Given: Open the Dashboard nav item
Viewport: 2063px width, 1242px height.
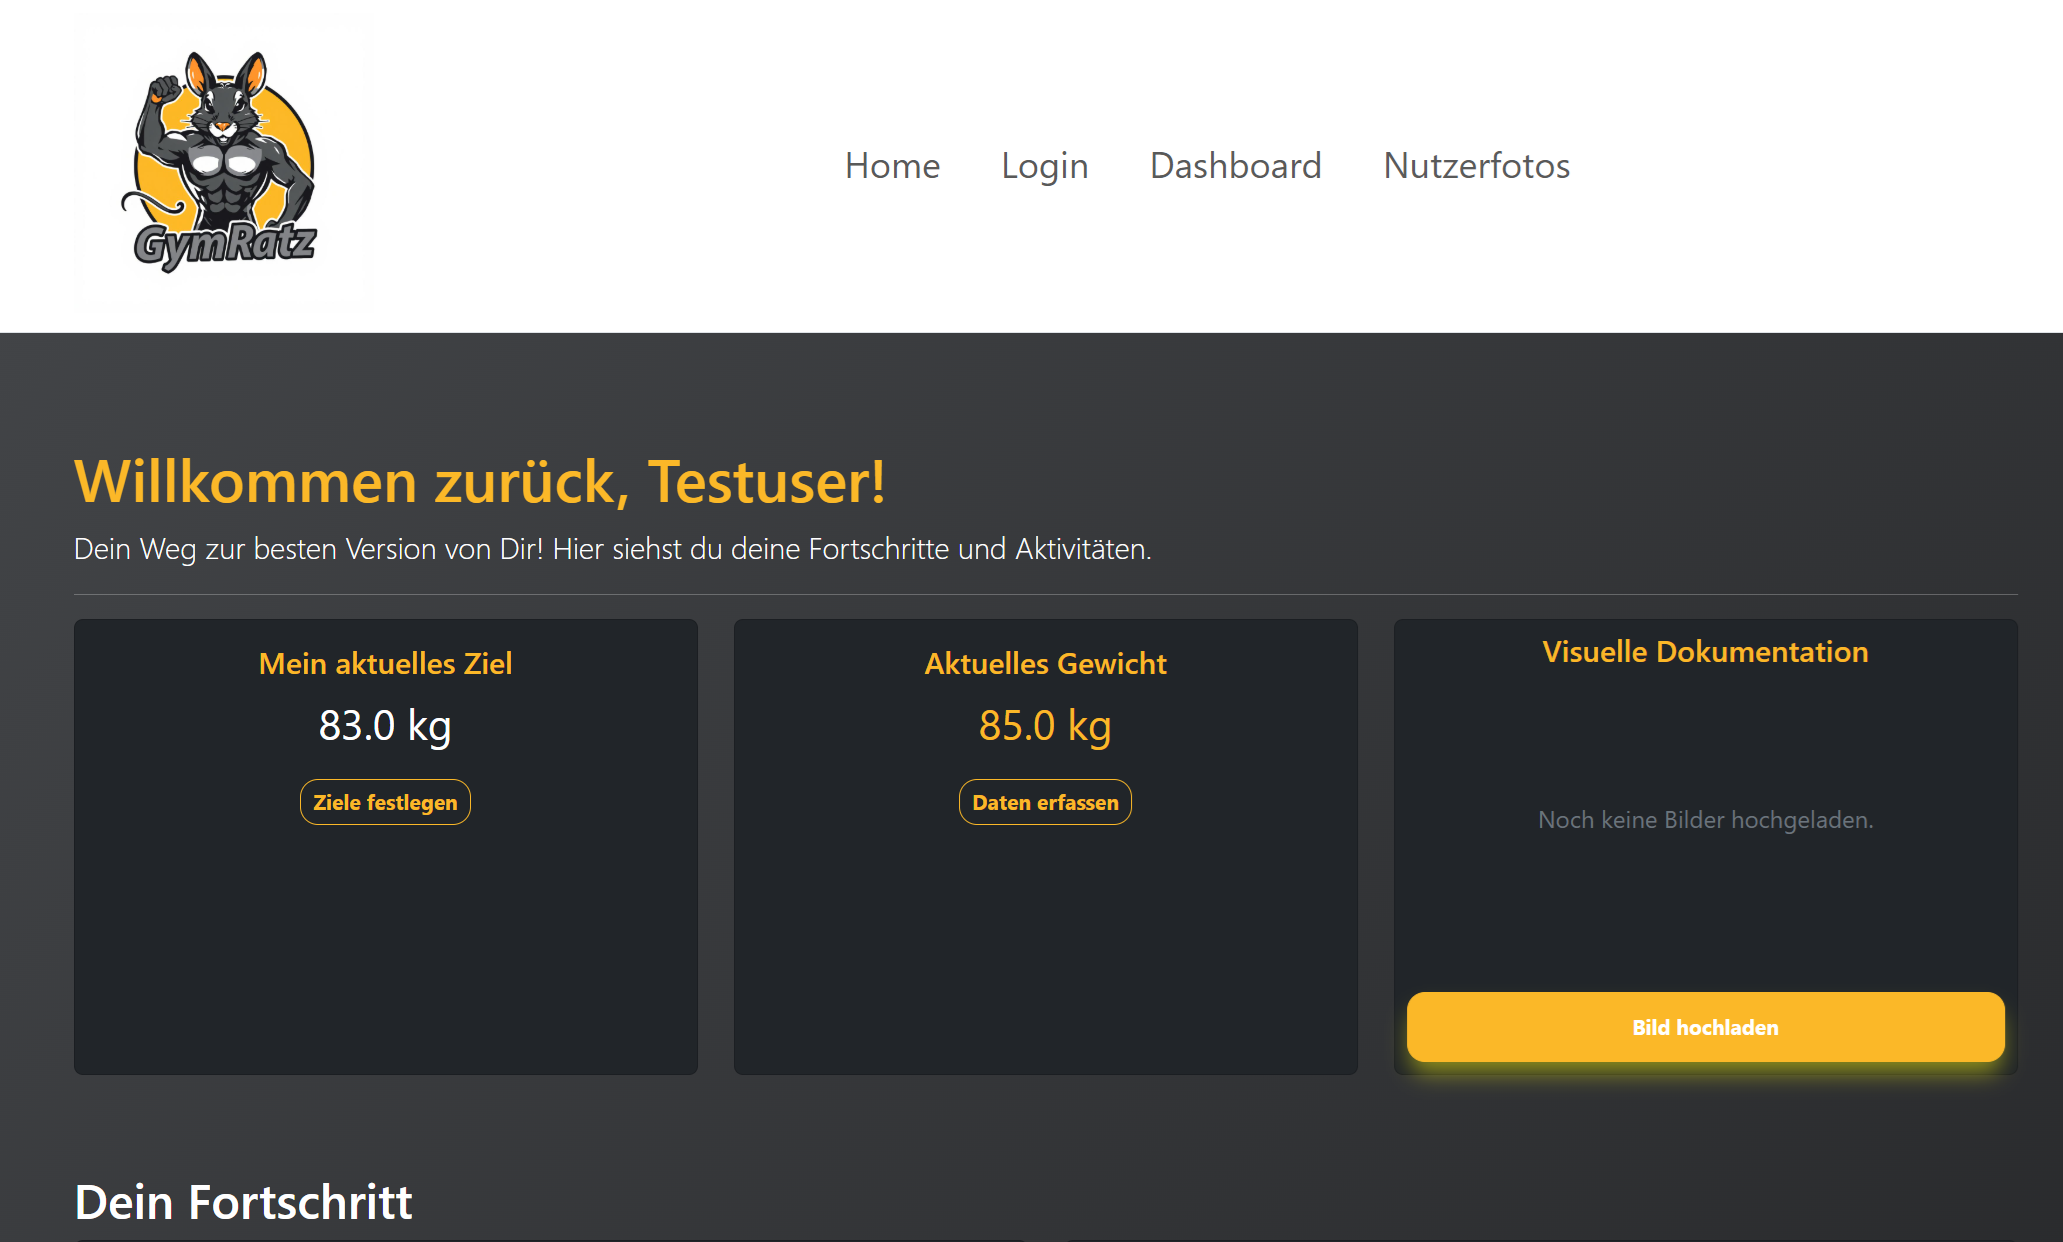Looking at the screenshot, I should point(1235,166).
